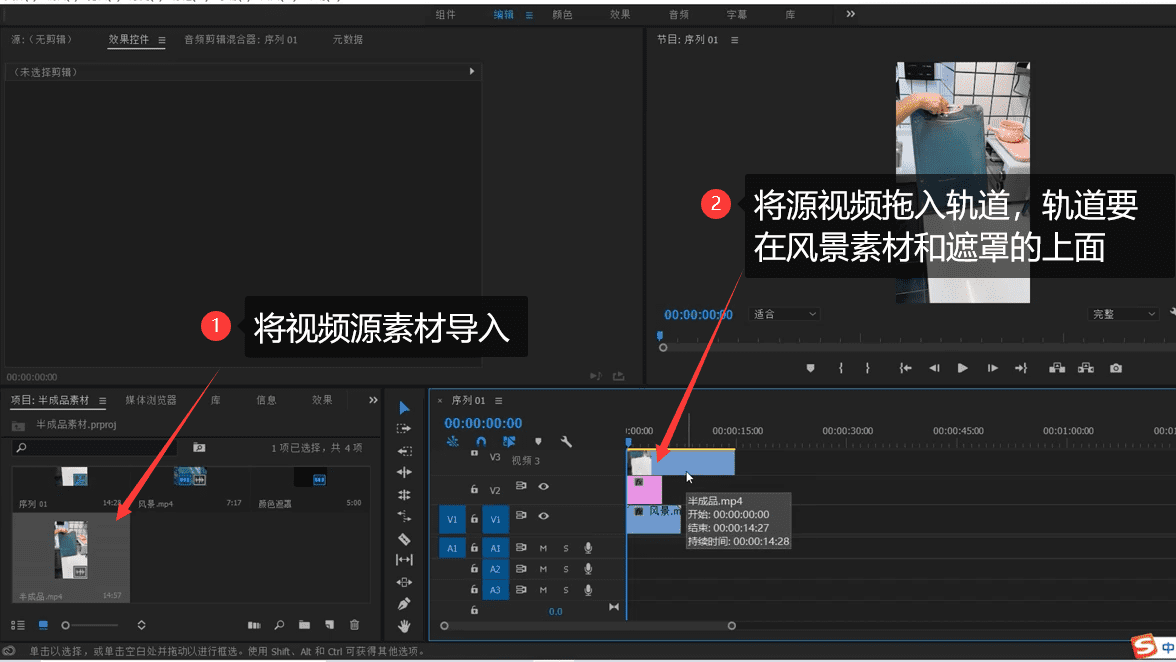
Task: Create new bin in Project panel
Action: coord(304,625)
